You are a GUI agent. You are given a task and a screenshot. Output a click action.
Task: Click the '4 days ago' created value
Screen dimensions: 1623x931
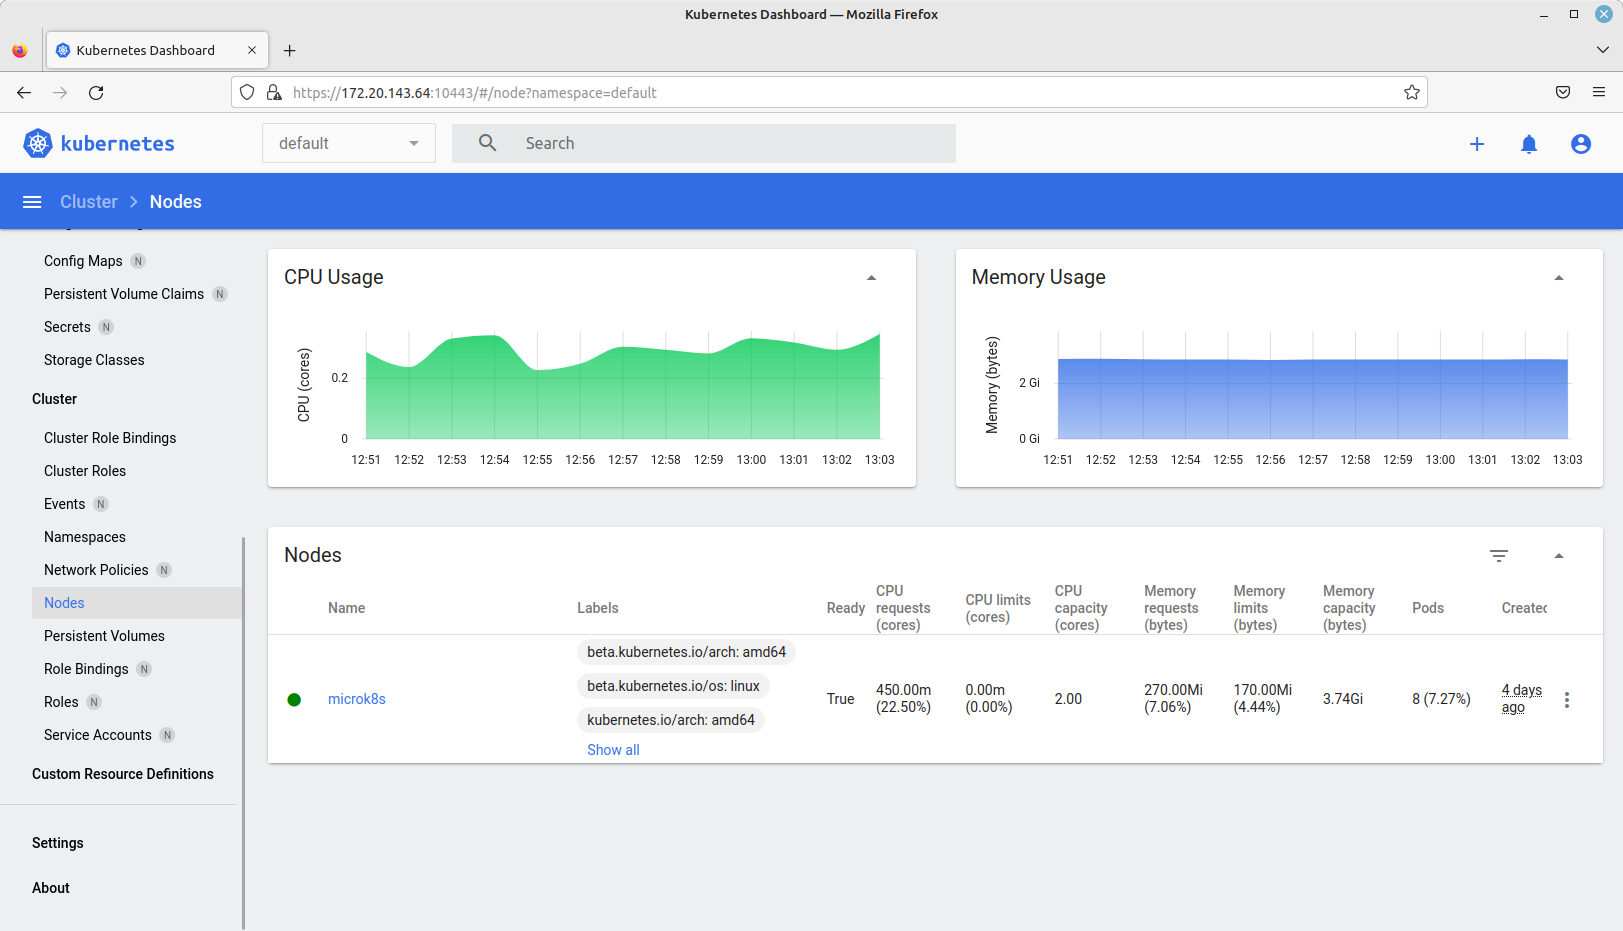1521,699
